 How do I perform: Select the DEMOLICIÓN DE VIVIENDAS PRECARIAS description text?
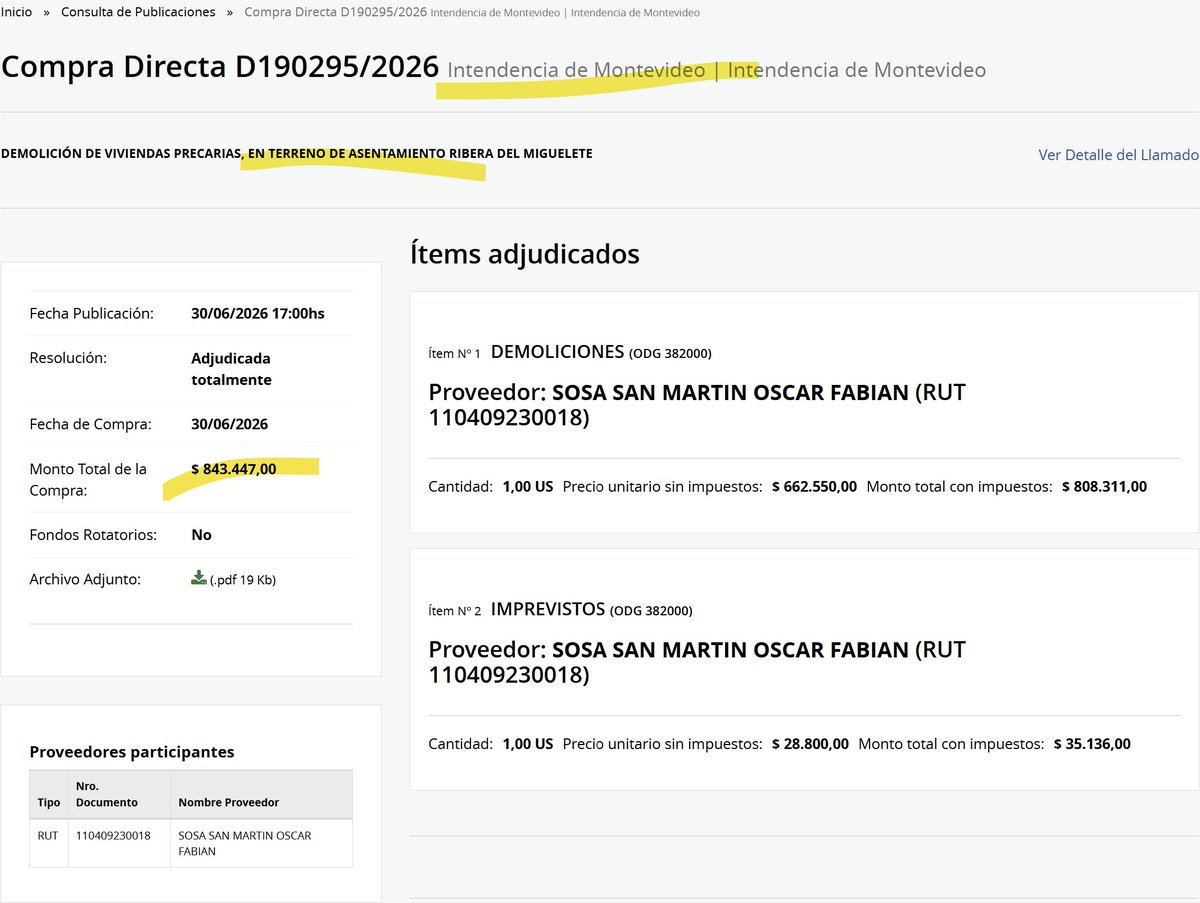(297, 154)
